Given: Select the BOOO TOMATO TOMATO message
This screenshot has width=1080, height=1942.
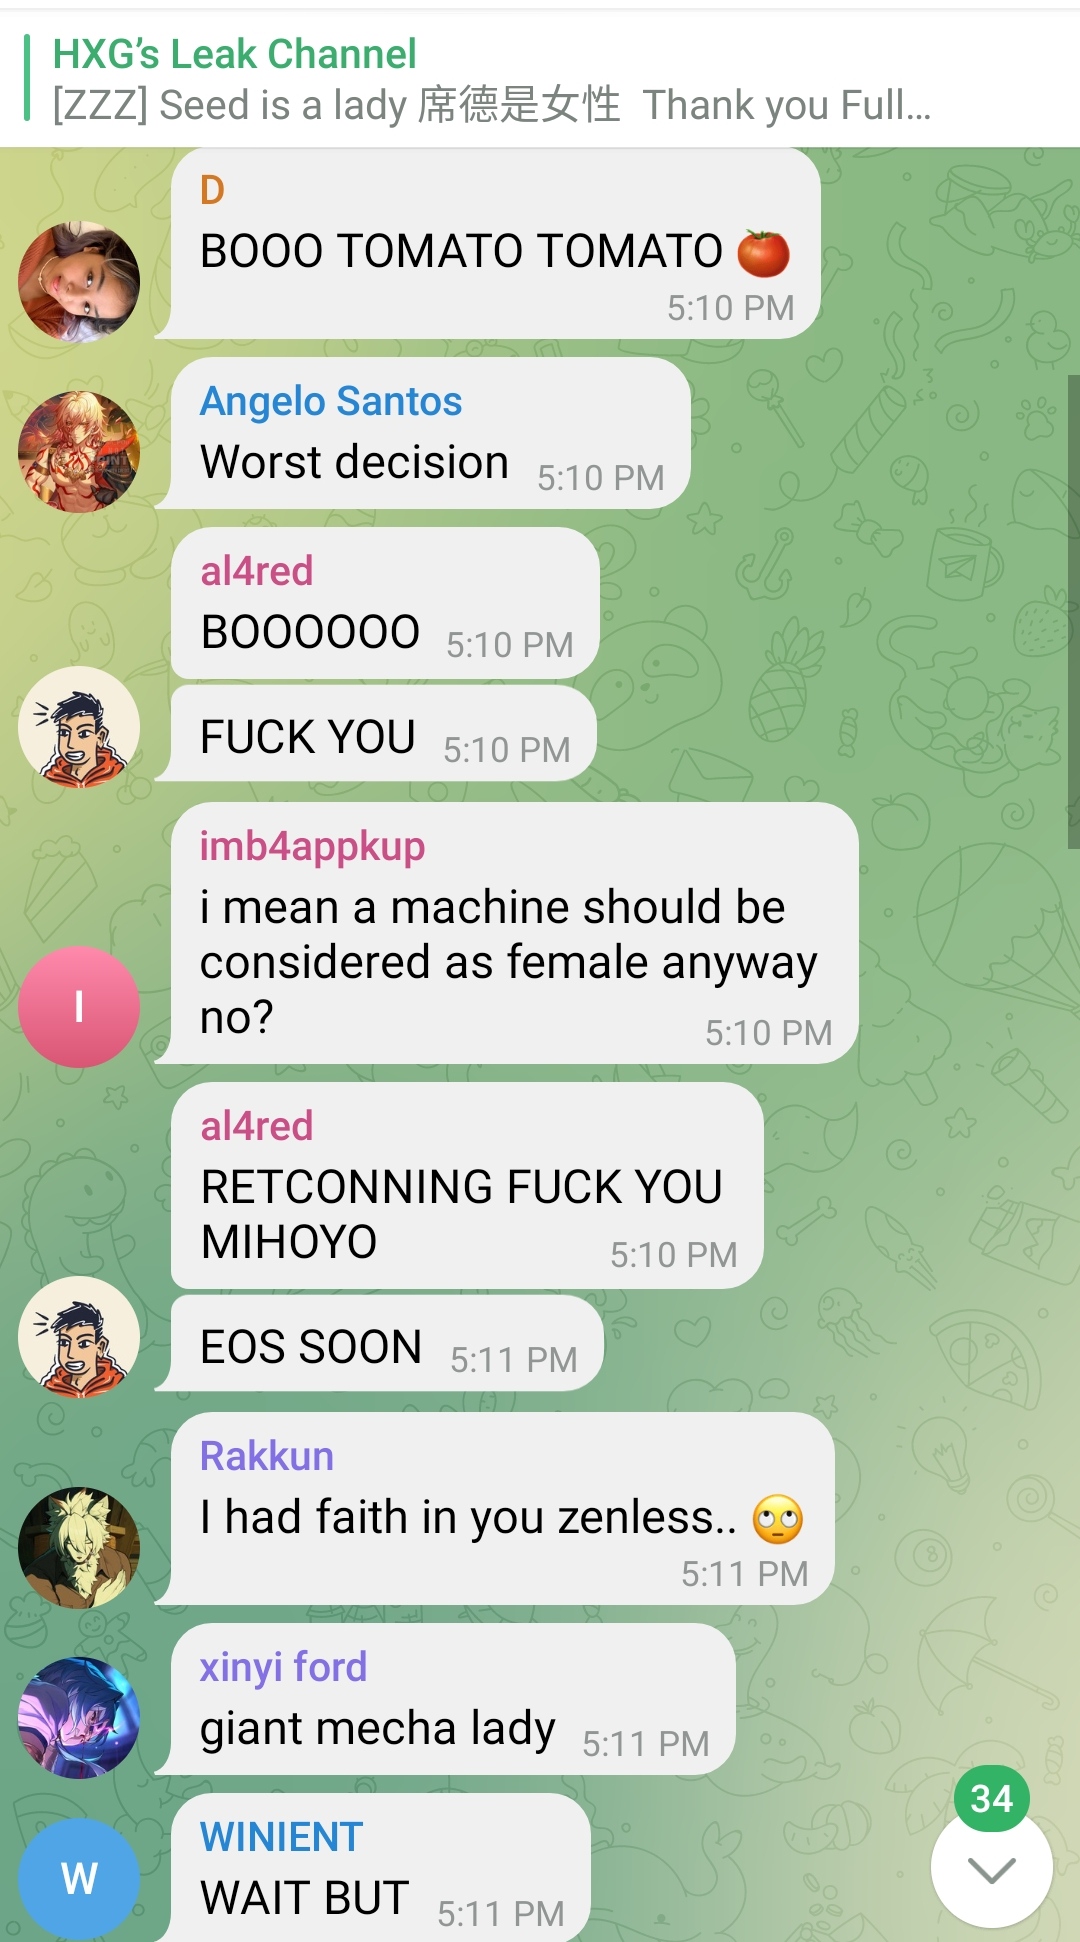Looking at the screenshot, I should pyautogui.click(x=496, y=244).
